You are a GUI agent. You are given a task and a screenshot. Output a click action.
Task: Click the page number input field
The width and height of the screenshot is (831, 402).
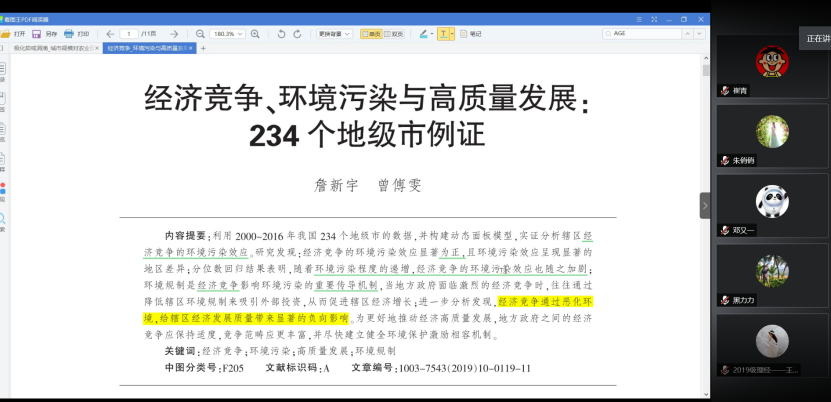click(129, 34)
